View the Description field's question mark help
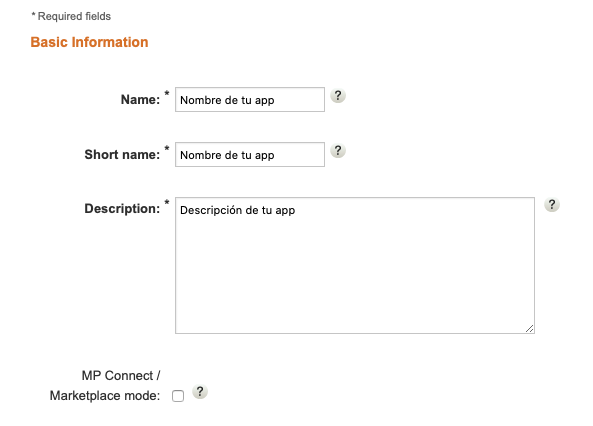Viewport: 593px width, 426px height. pos(552,205)
